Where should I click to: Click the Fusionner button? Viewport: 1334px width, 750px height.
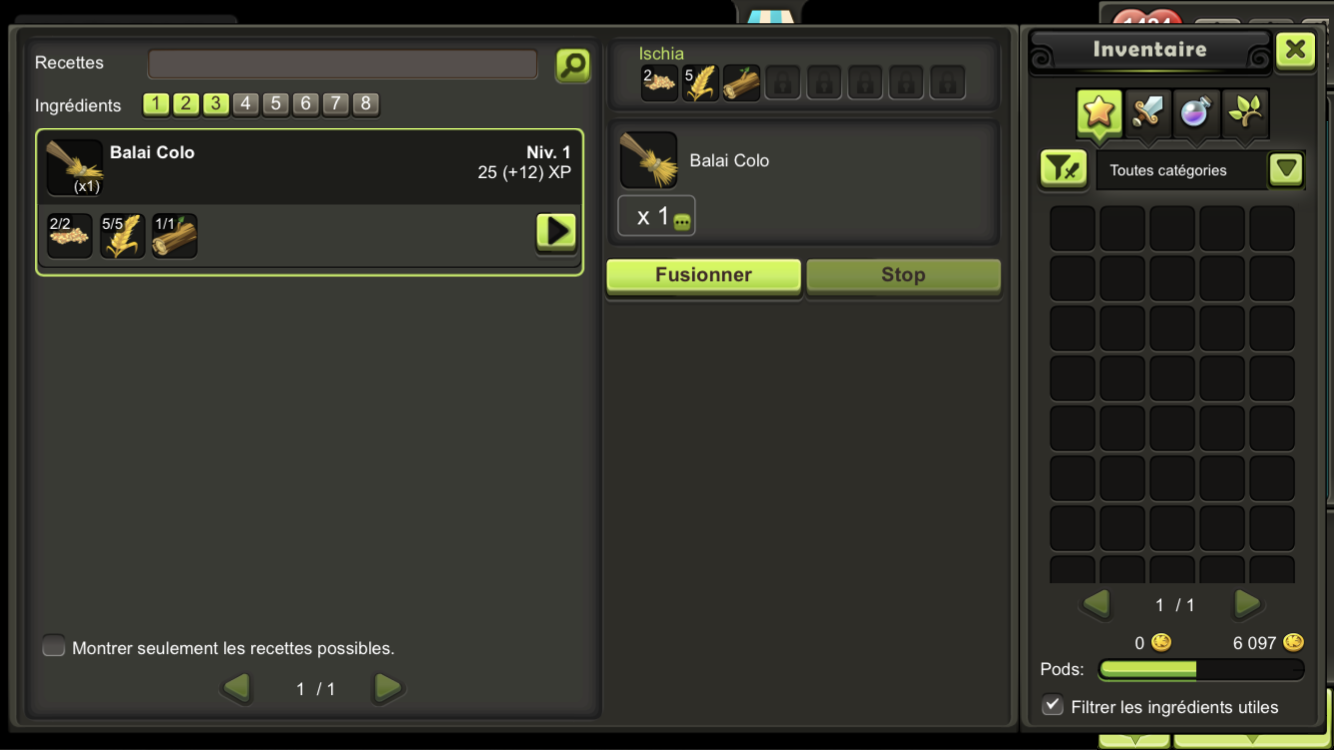[x=703, y=275]
